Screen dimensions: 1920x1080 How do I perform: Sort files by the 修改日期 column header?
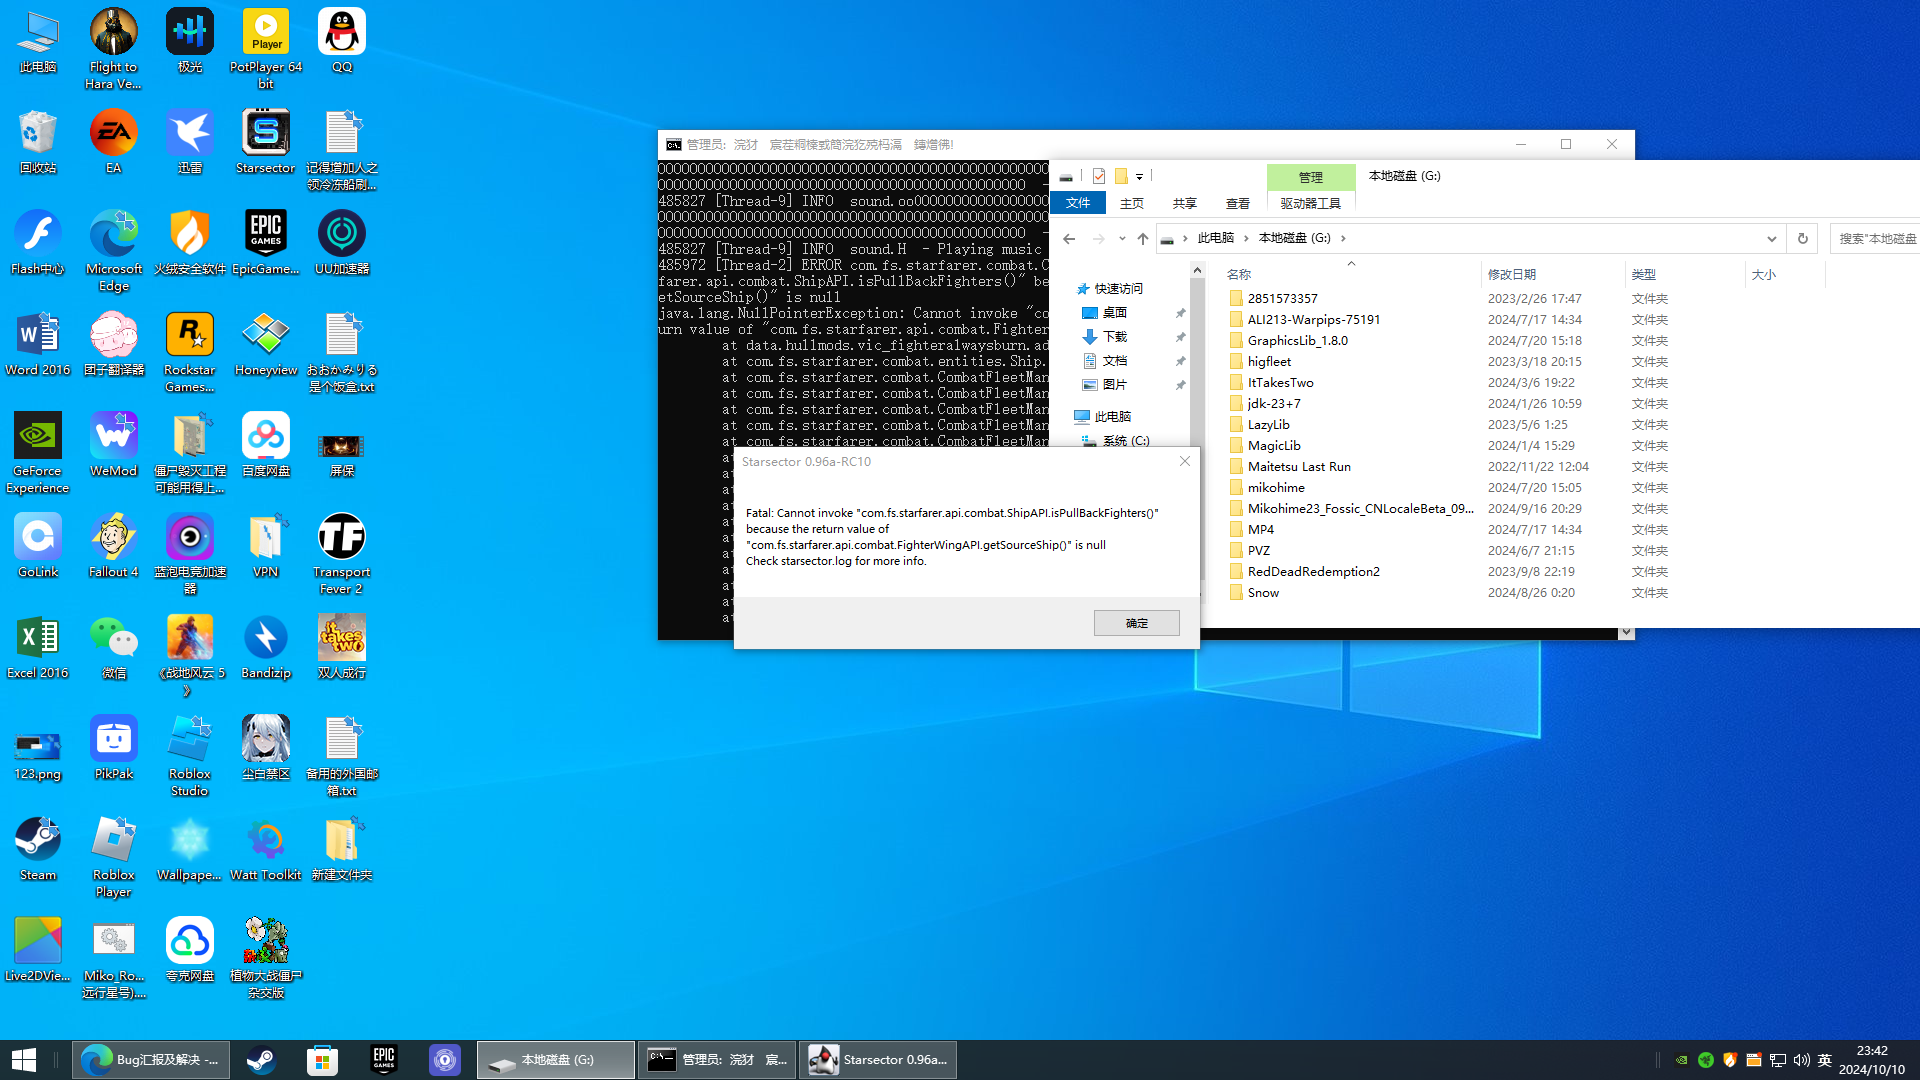click(x=1511, y=274)
